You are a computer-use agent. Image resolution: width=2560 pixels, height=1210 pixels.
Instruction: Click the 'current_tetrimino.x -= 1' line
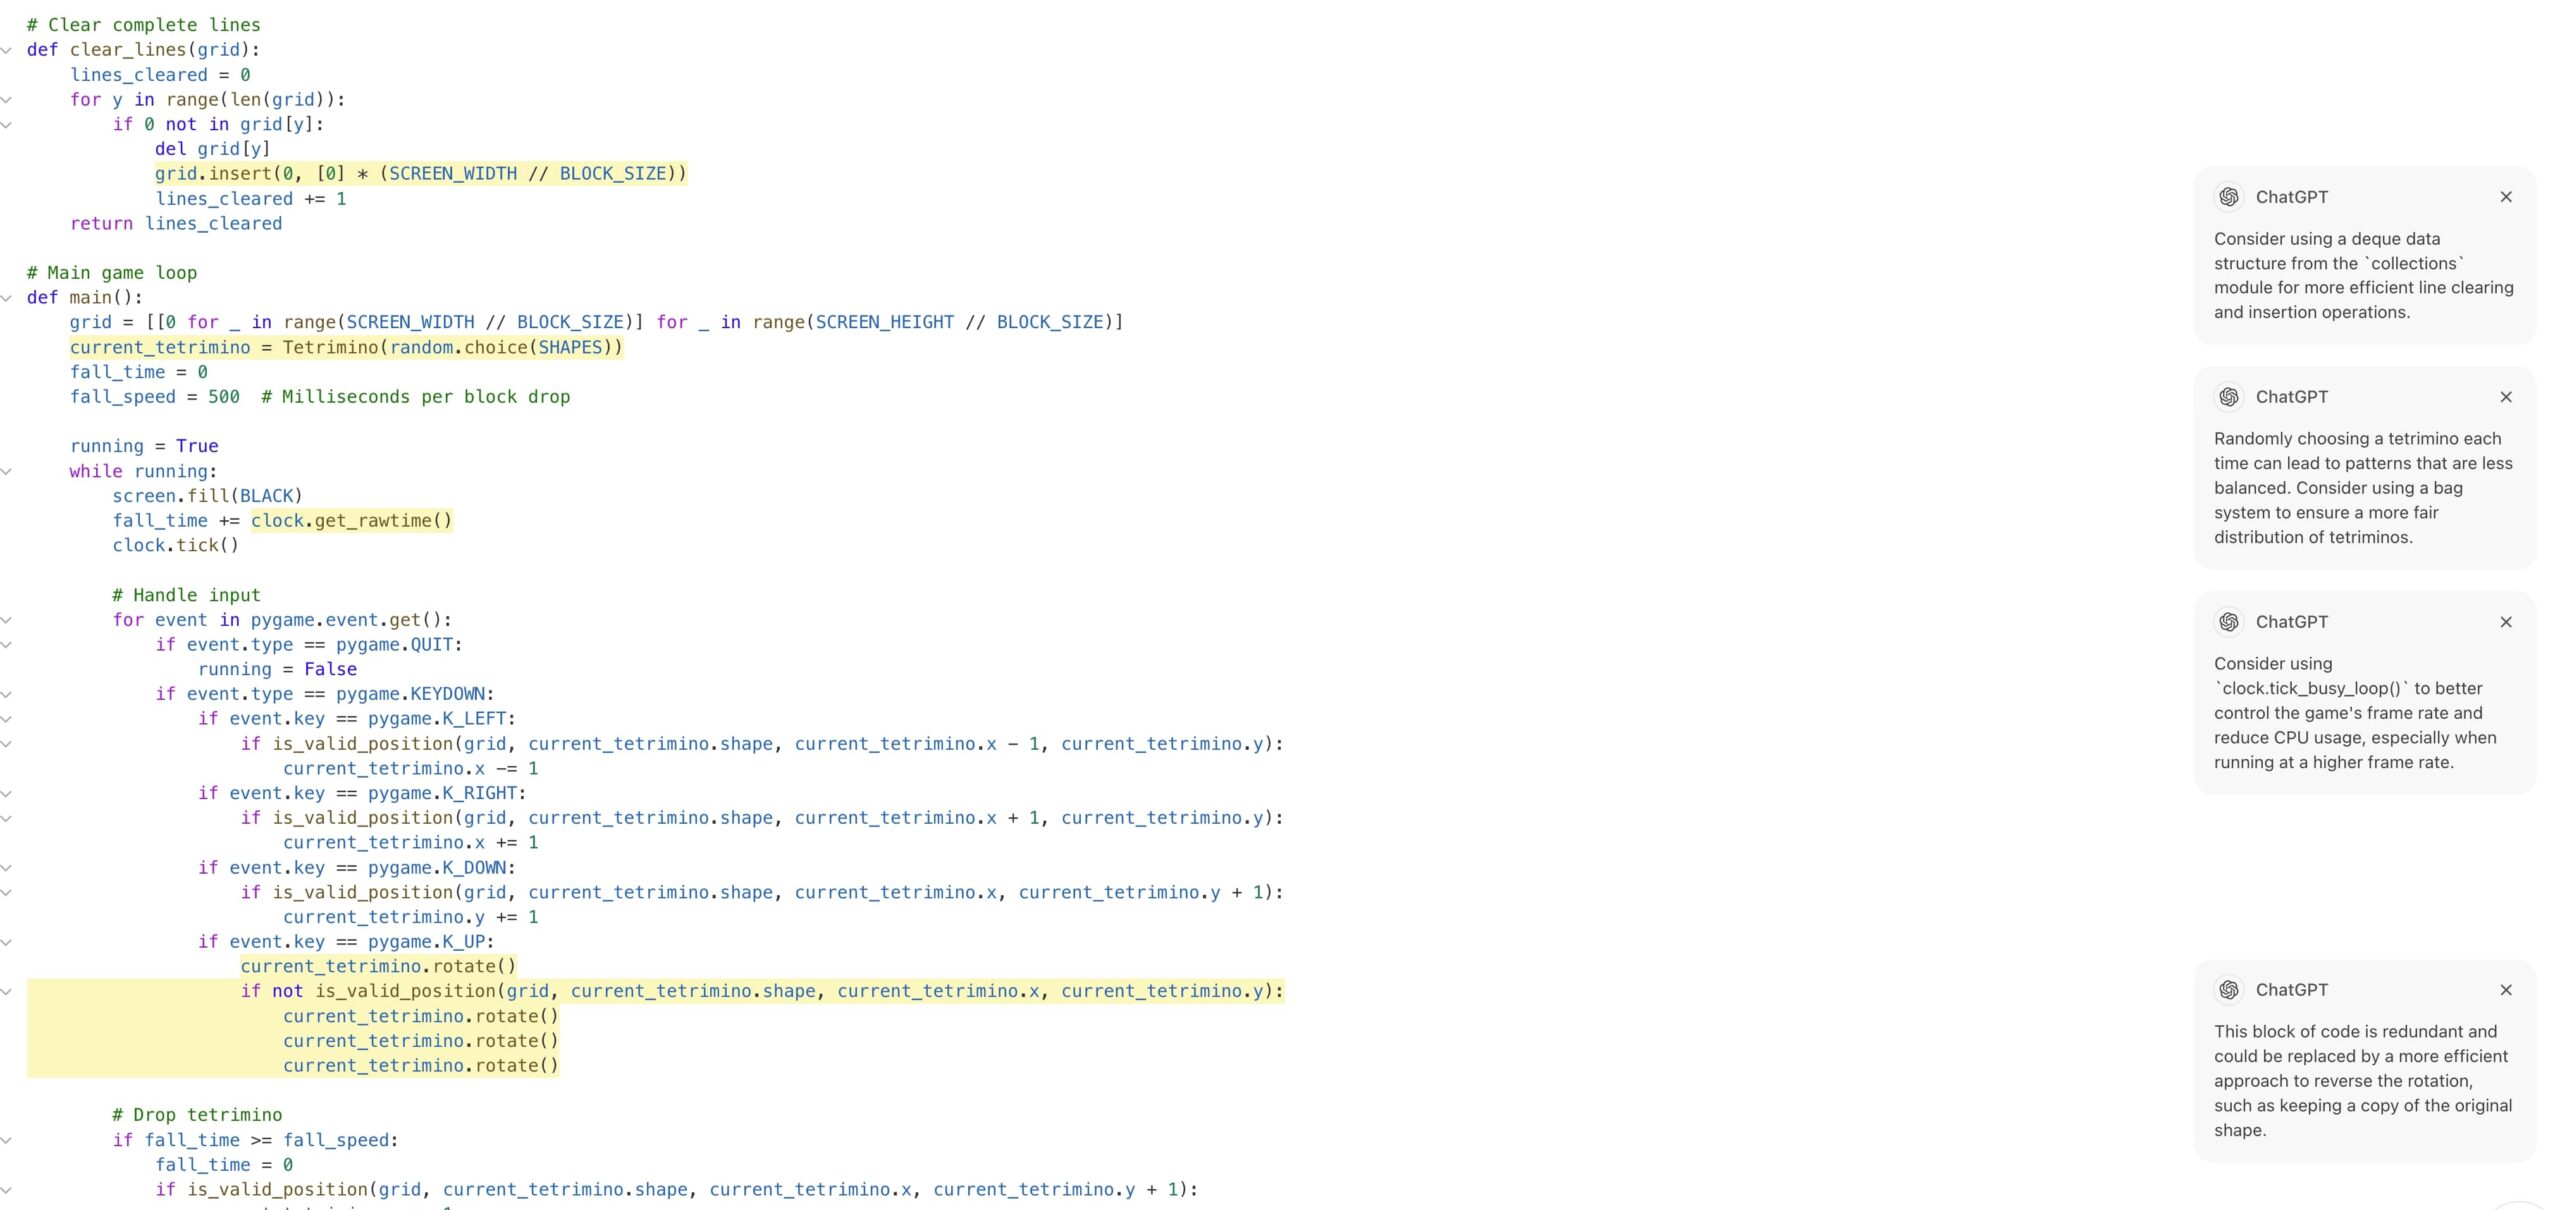[x=411, y=768]
